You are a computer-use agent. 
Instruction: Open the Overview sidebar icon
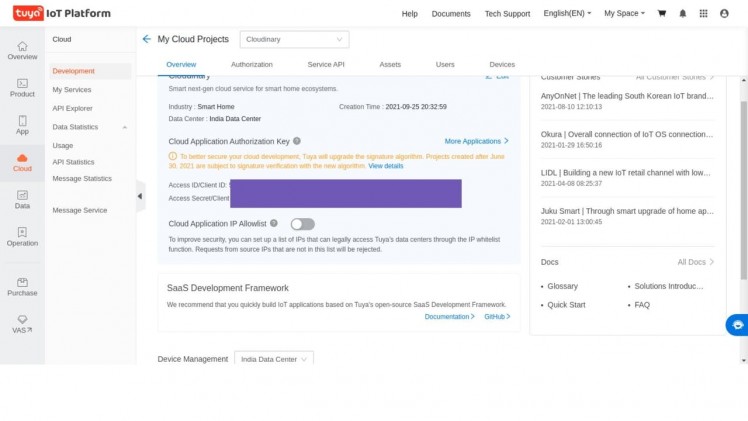(22, 50)
